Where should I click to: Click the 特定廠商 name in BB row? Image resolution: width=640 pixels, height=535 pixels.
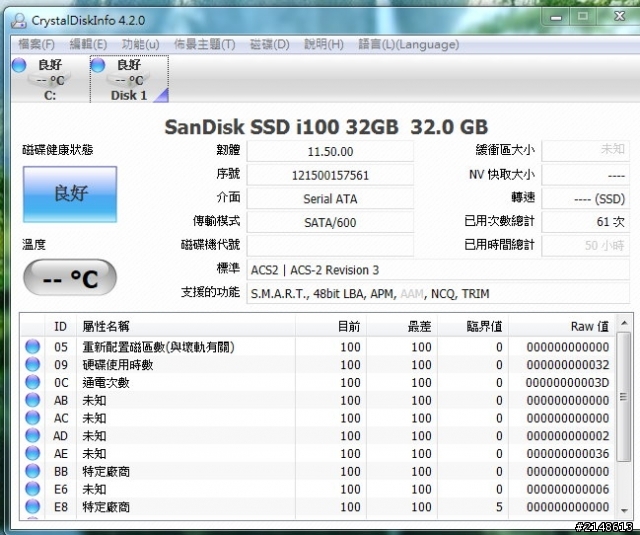tap(106, 471)
